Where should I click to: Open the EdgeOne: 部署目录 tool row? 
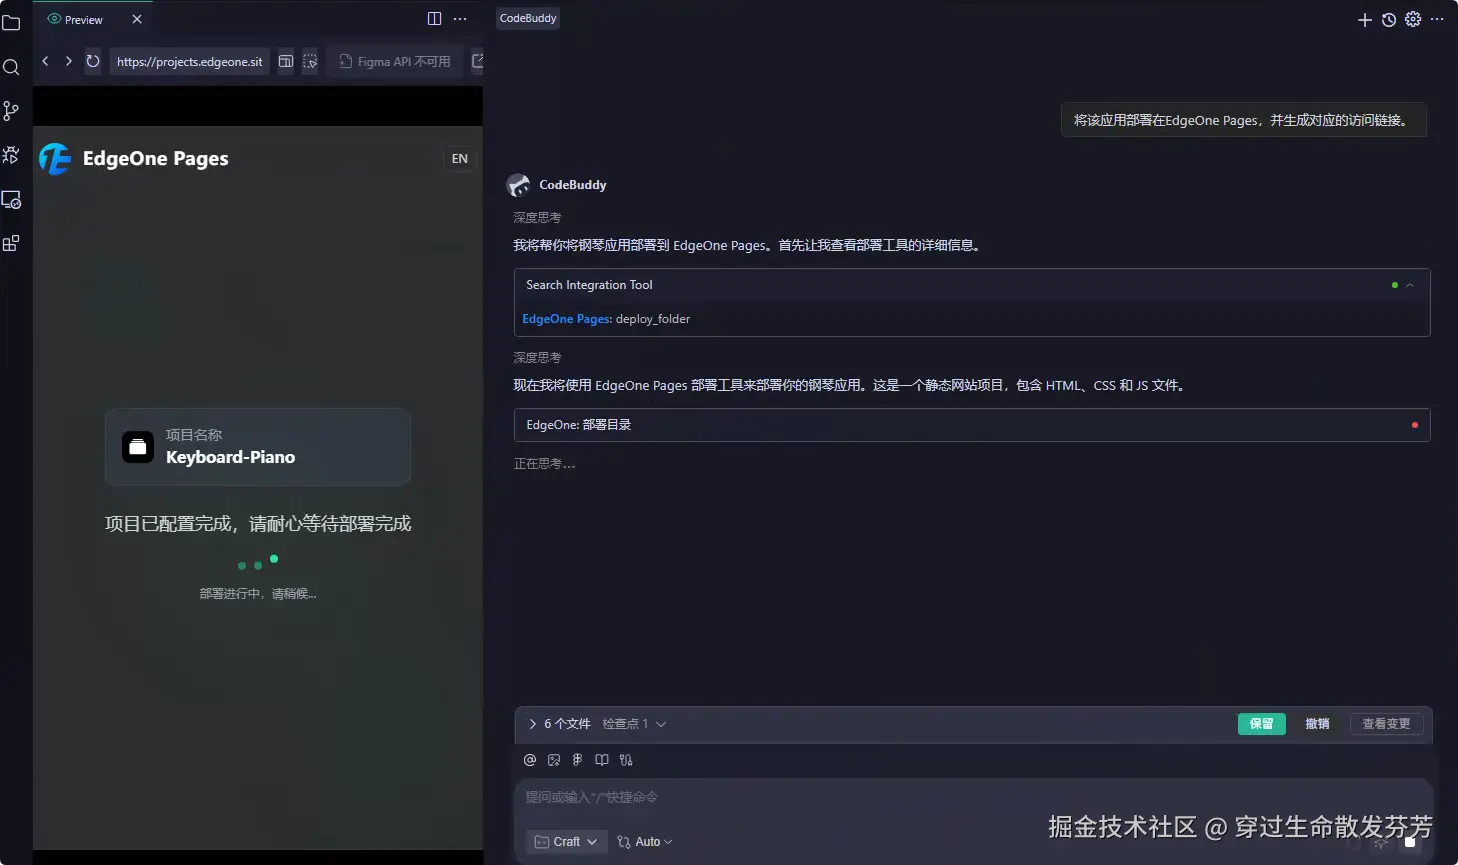pyautogui.click(x=972, y=425)
